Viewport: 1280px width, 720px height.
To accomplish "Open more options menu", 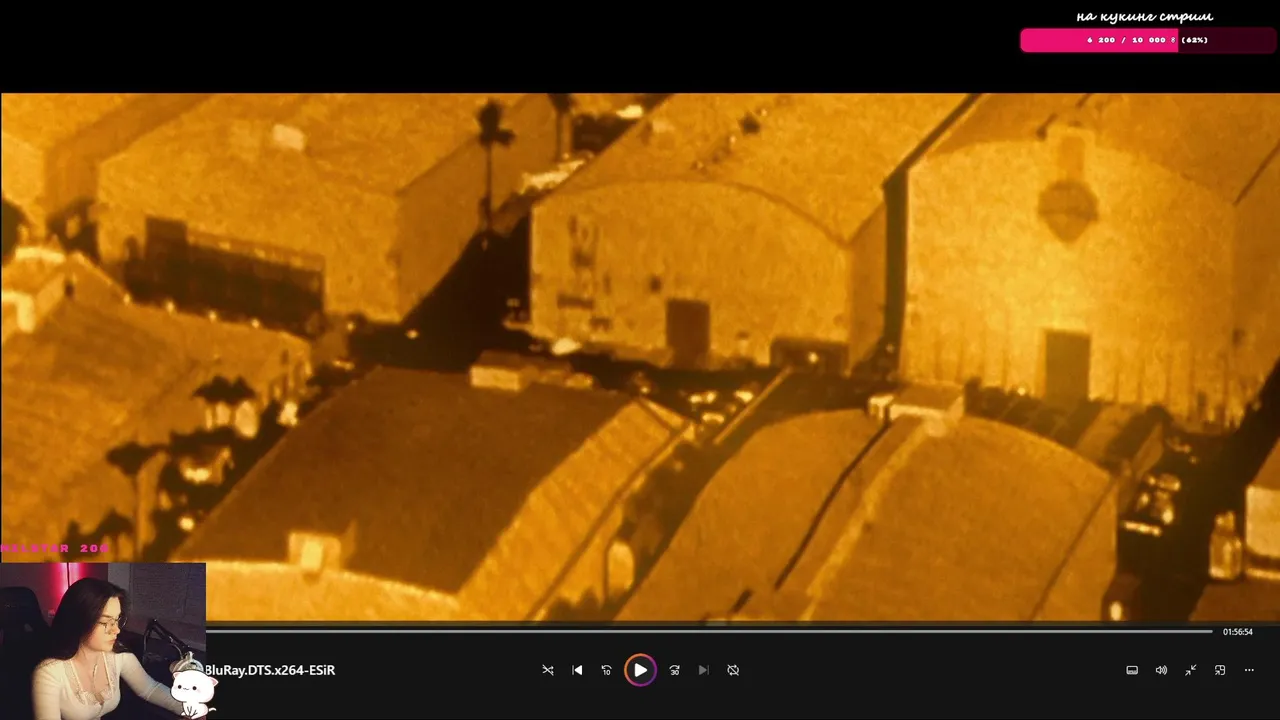I will (1249, 670).
